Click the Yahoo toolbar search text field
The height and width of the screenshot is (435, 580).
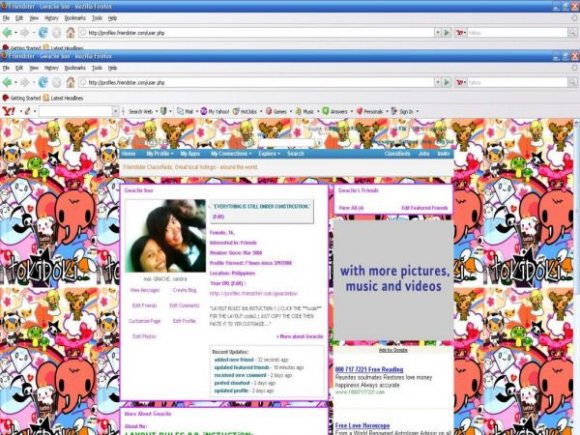75,111
